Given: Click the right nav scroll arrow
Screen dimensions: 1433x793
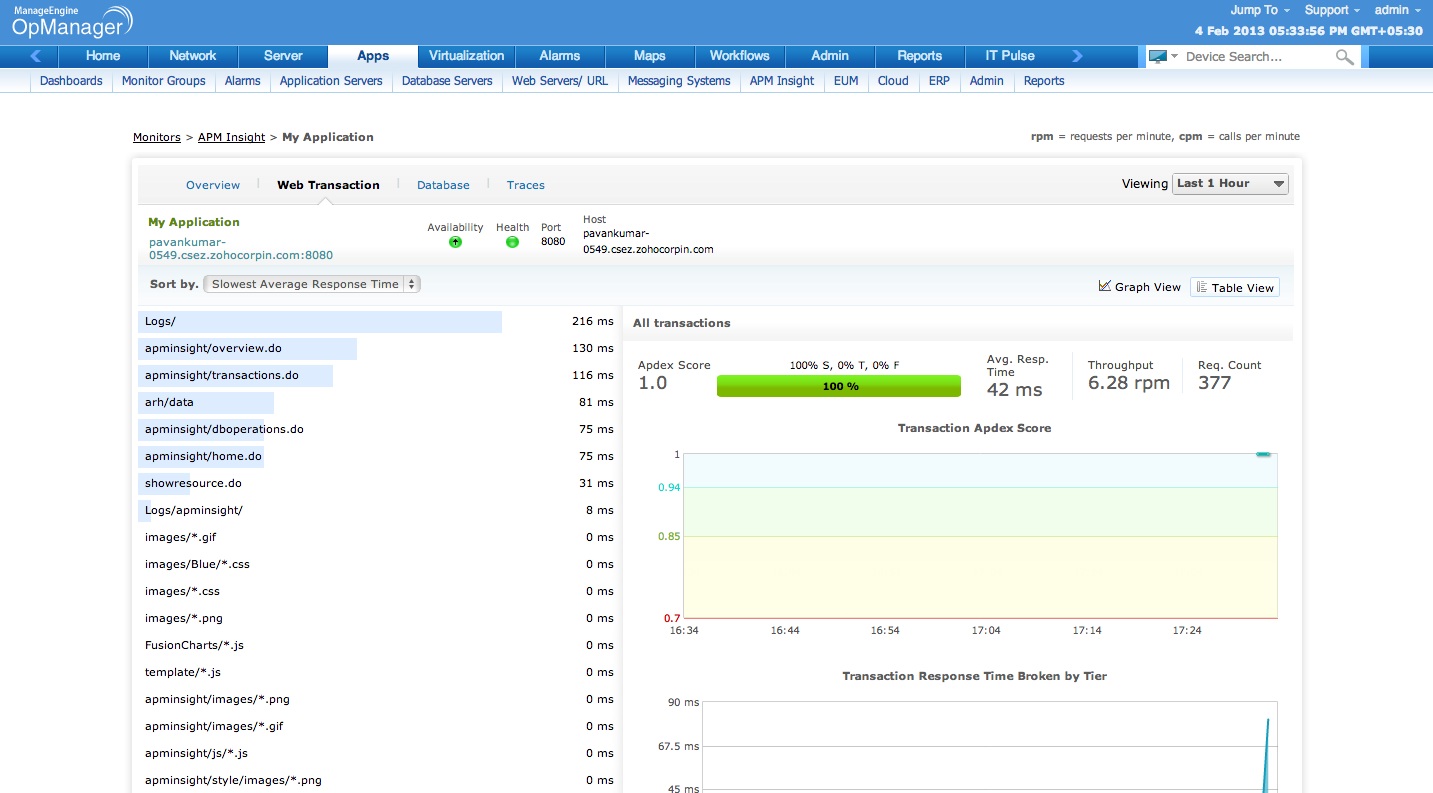Looking at the screenshot, I should point(1077,56).
